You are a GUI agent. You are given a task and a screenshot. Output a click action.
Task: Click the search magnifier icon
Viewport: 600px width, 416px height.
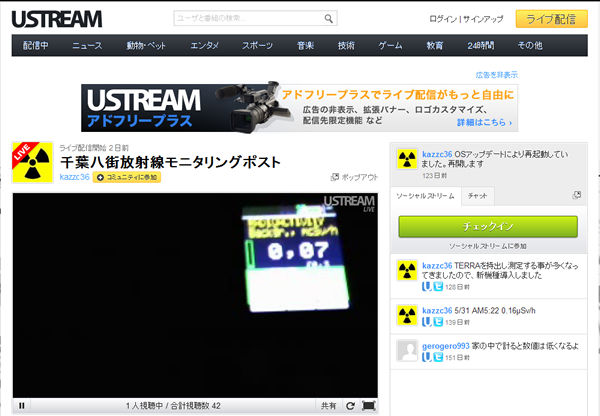pos(328,18)
